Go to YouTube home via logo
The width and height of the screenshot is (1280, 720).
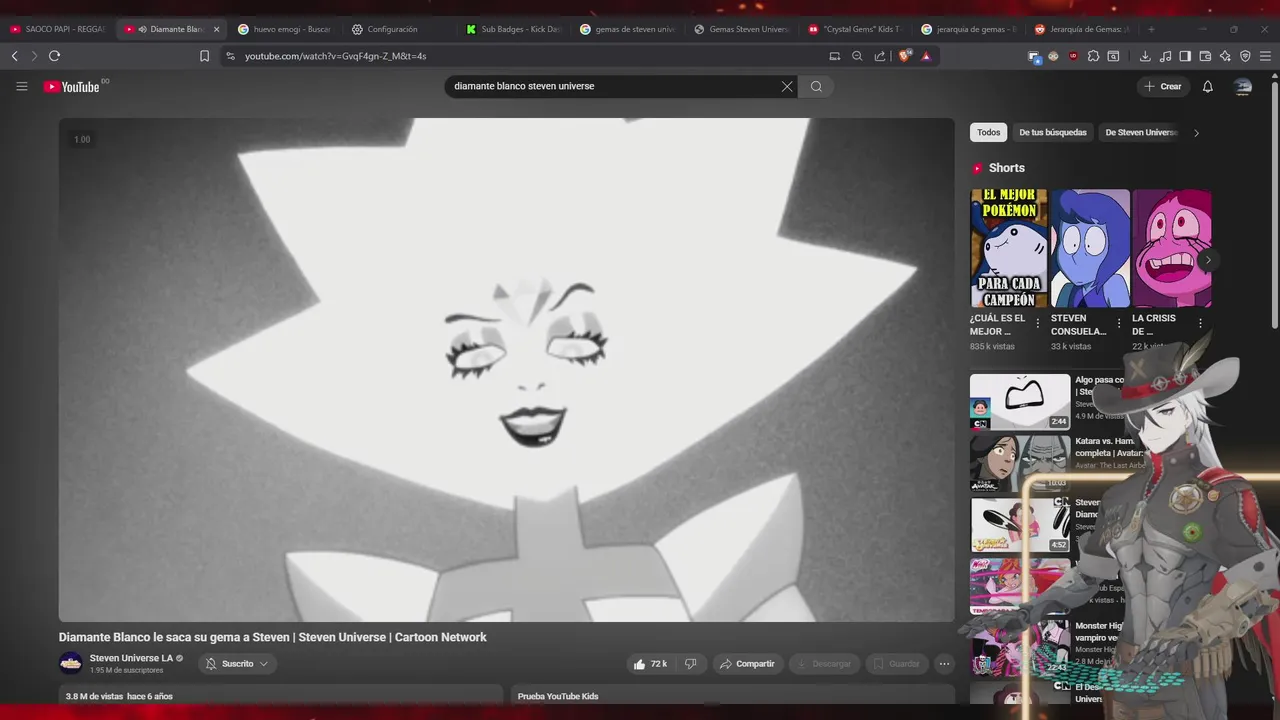tap(71, 87)
